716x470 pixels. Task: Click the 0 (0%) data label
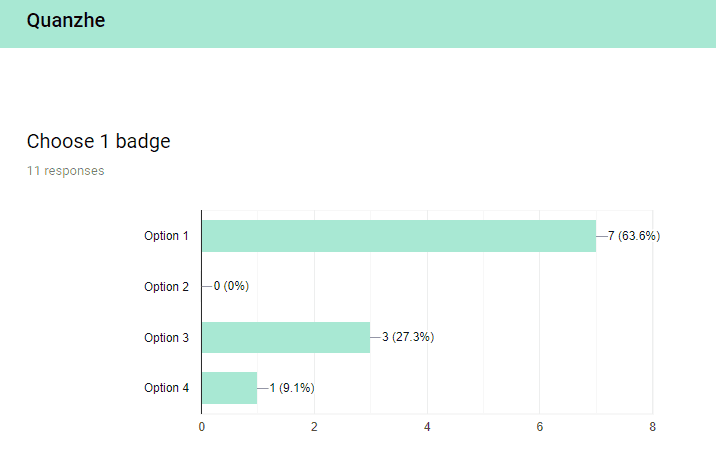click(x=231, y=286)
